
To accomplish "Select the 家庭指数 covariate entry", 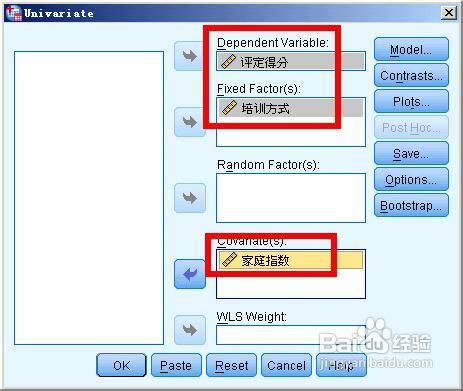I will (x=291, y=260).
